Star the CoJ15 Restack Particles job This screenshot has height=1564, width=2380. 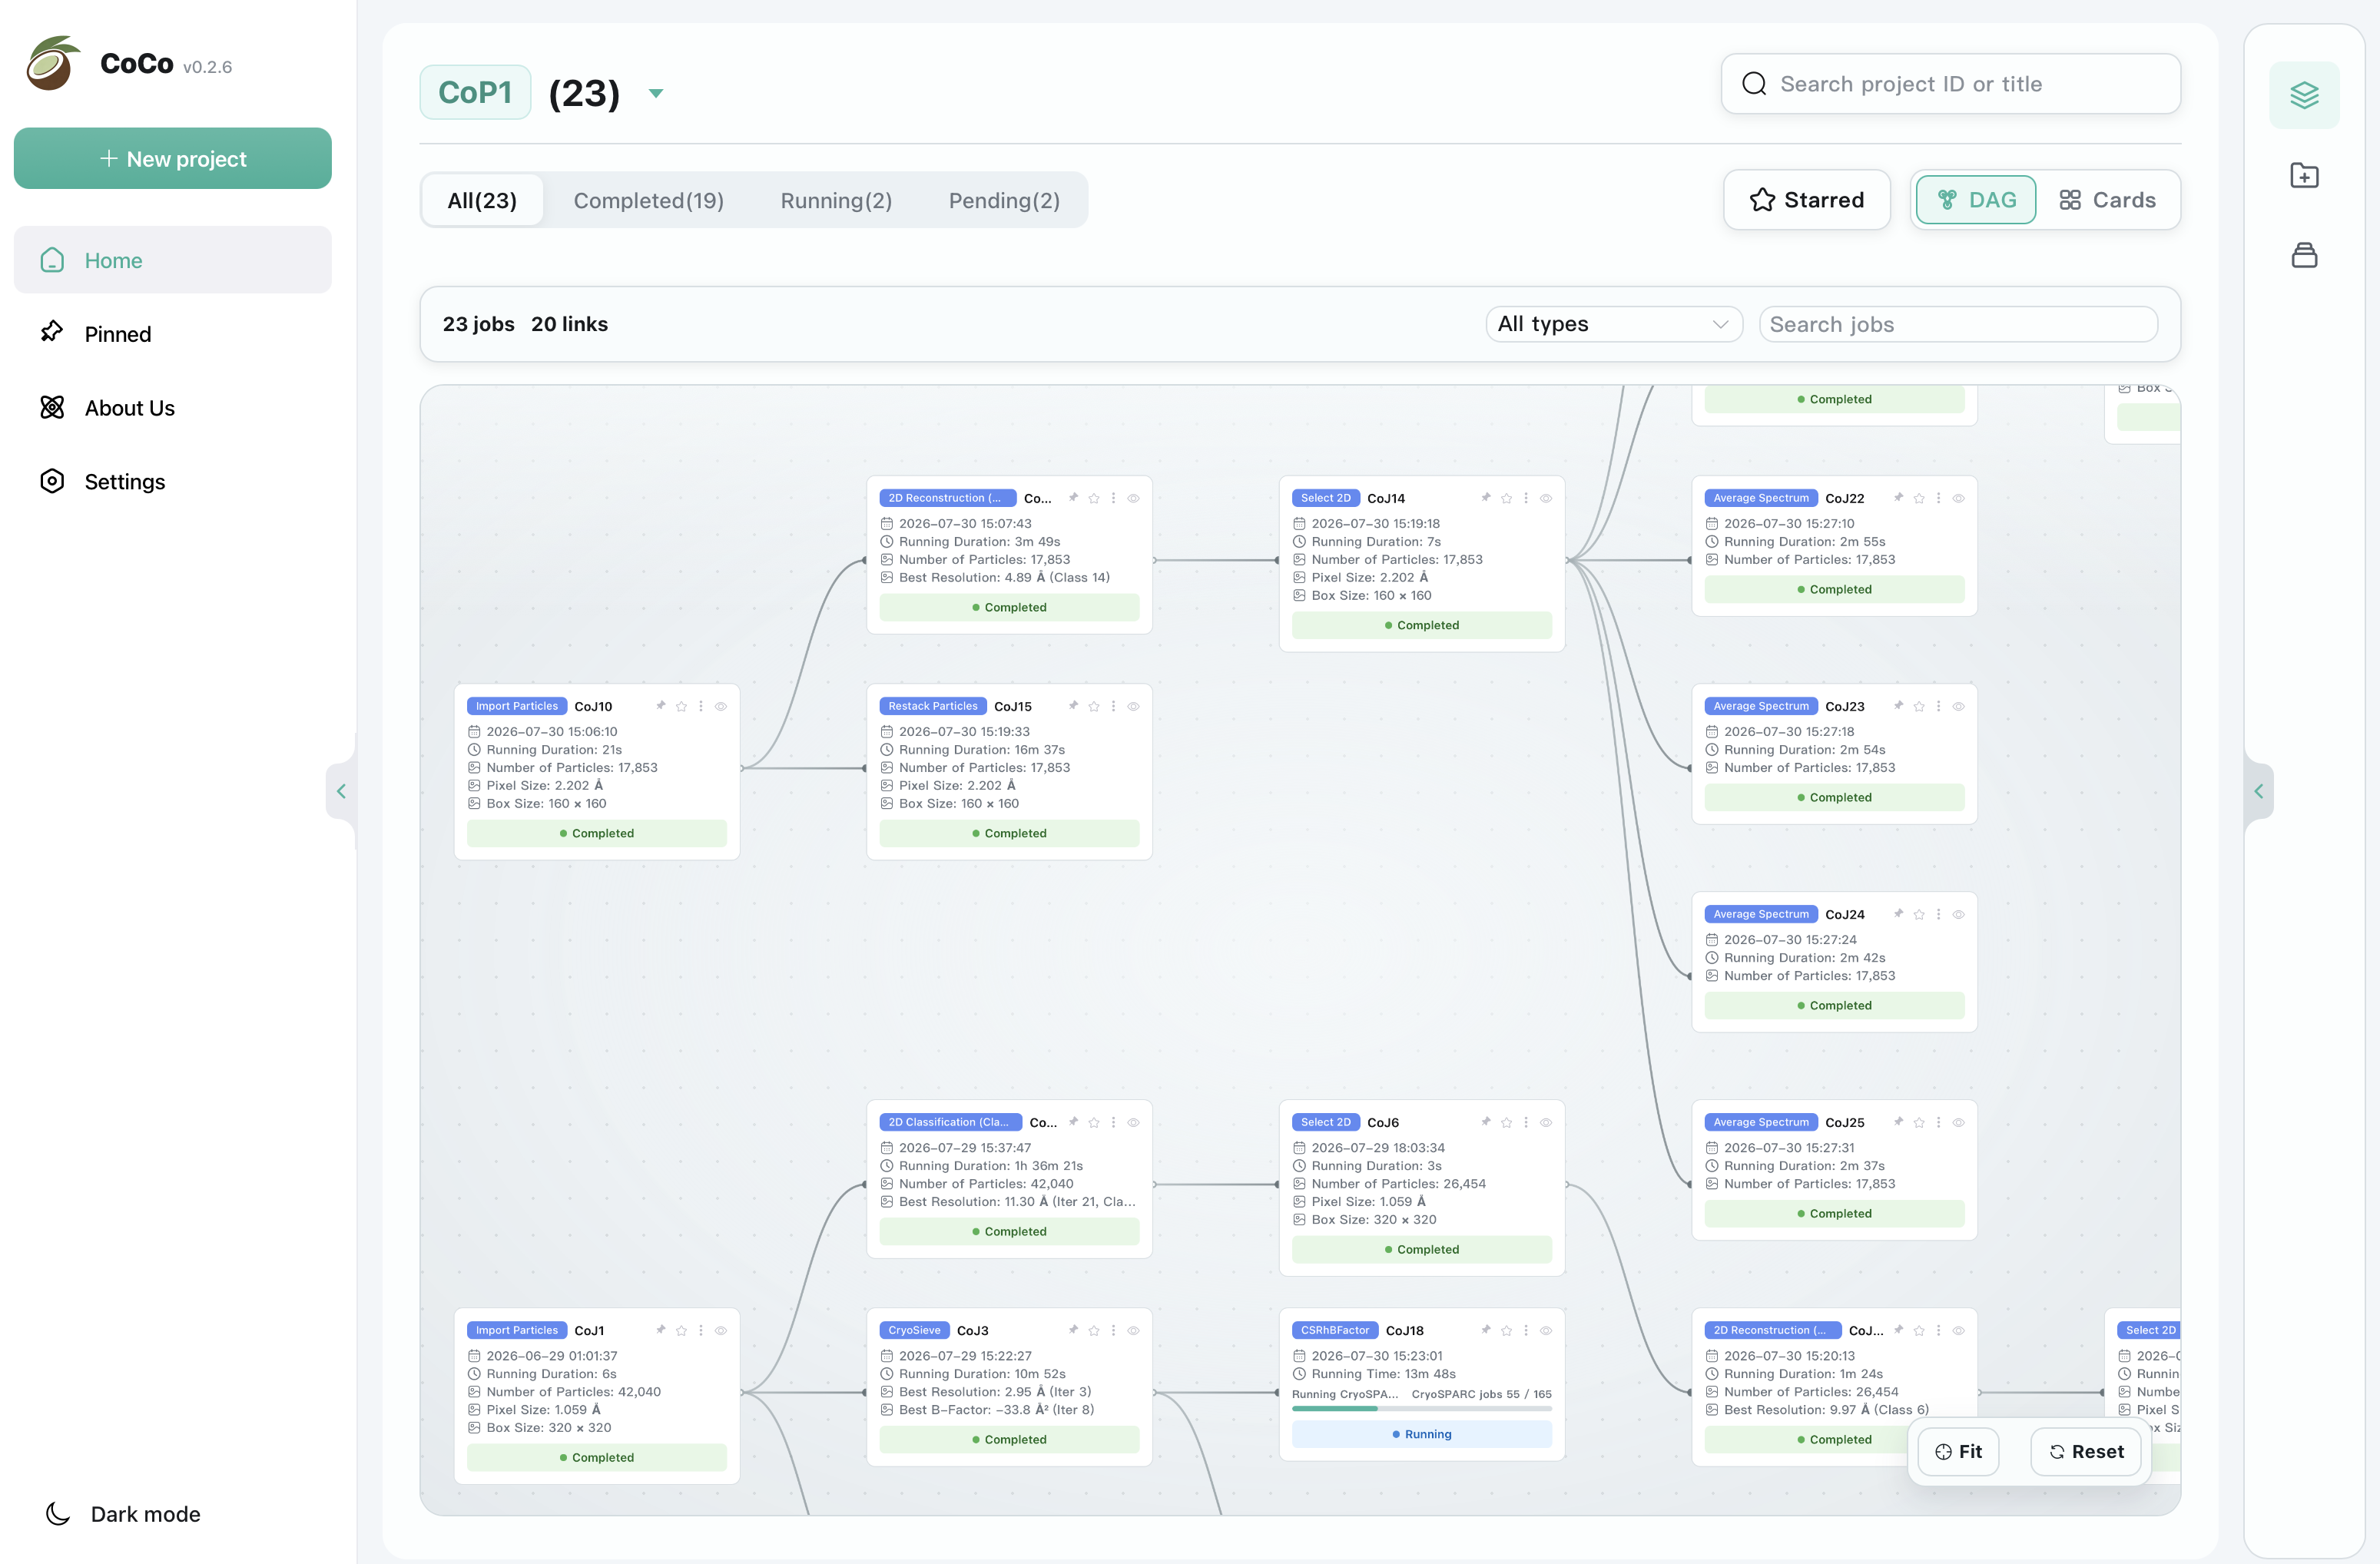(1094, 706)
